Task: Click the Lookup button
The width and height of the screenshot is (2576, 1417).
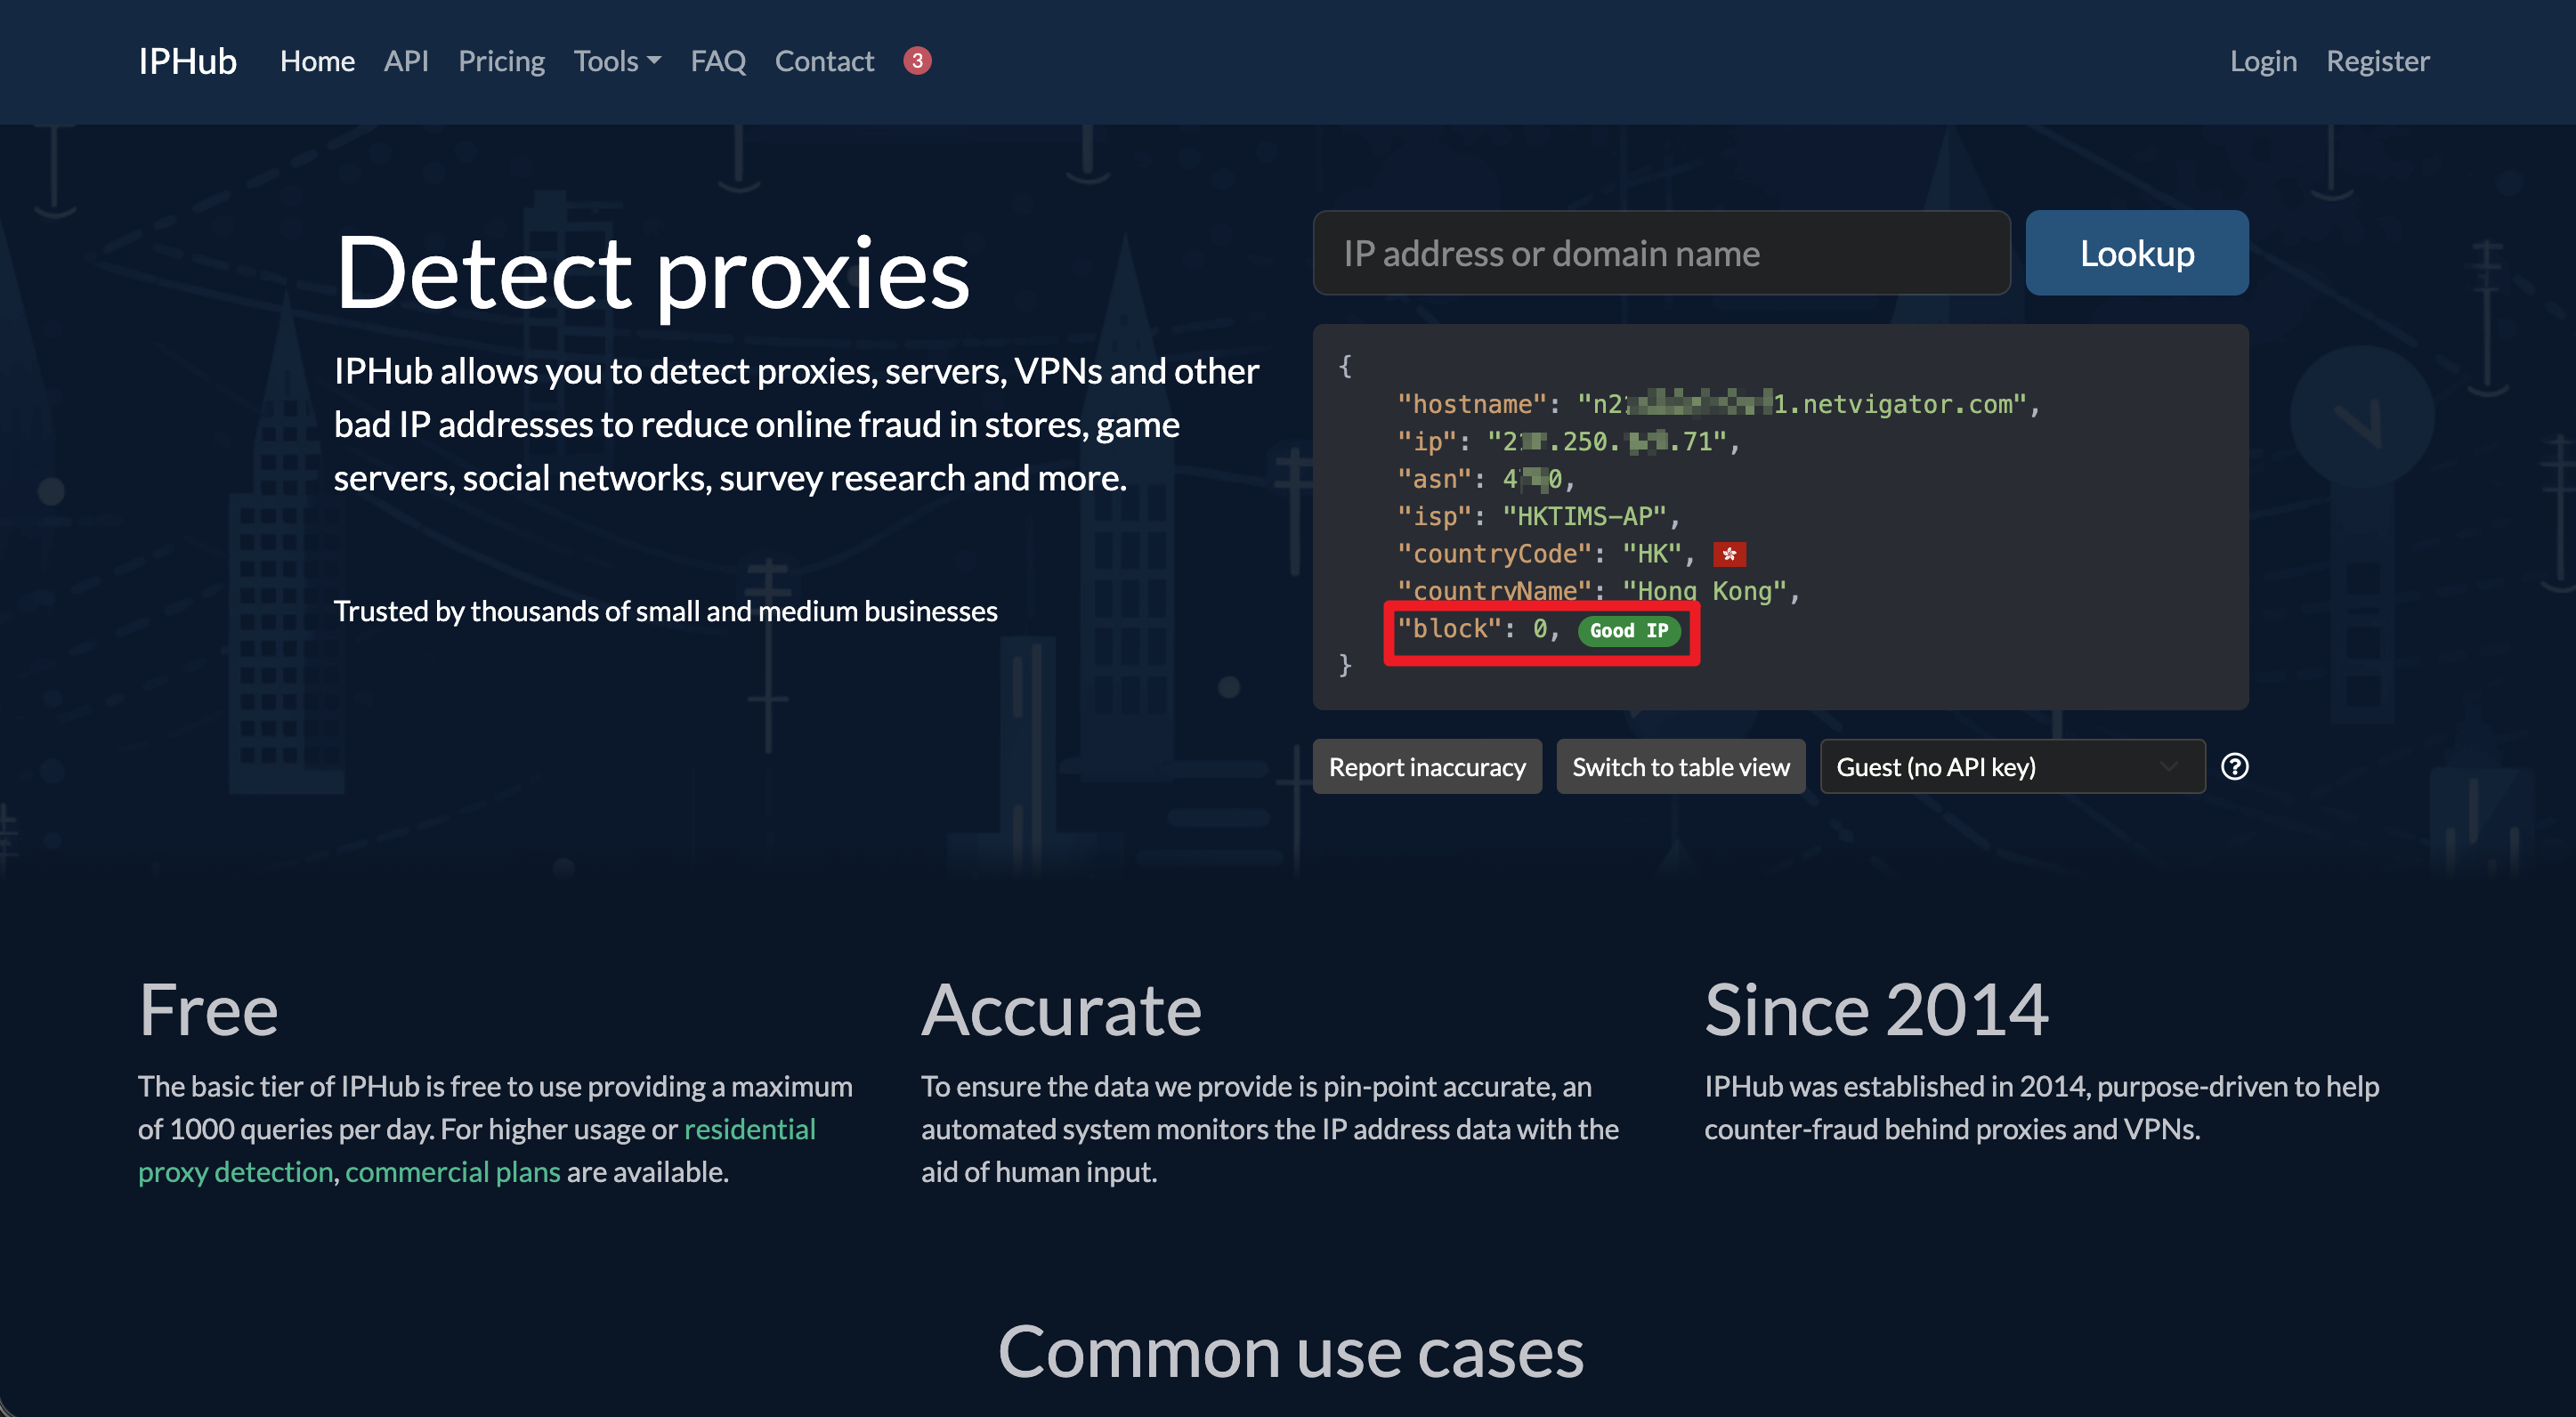Action: coord(2137,253)
